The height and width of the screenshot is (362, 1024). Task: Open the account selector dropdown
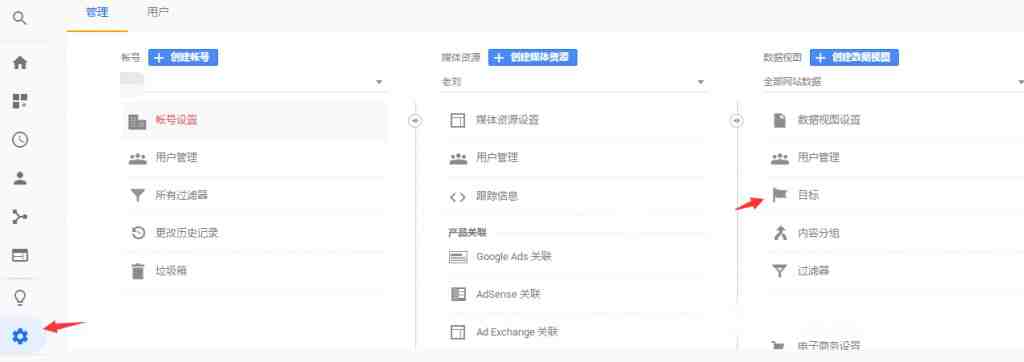tap(254, 82)
